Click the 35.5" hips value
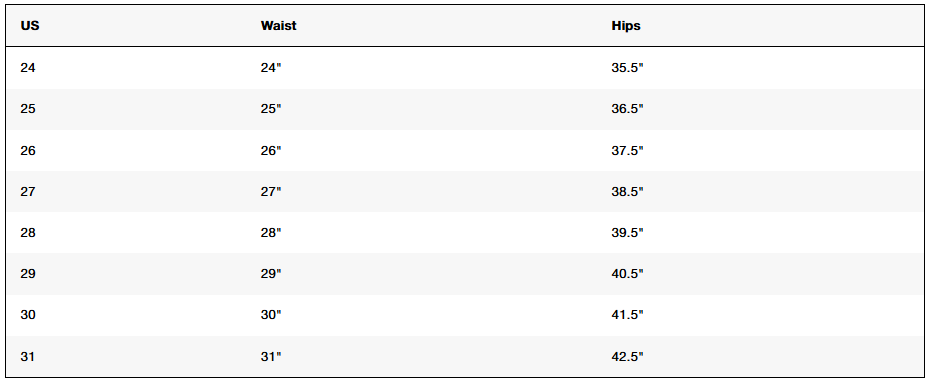This screenshot has height=384, width=931. [628, 68]
